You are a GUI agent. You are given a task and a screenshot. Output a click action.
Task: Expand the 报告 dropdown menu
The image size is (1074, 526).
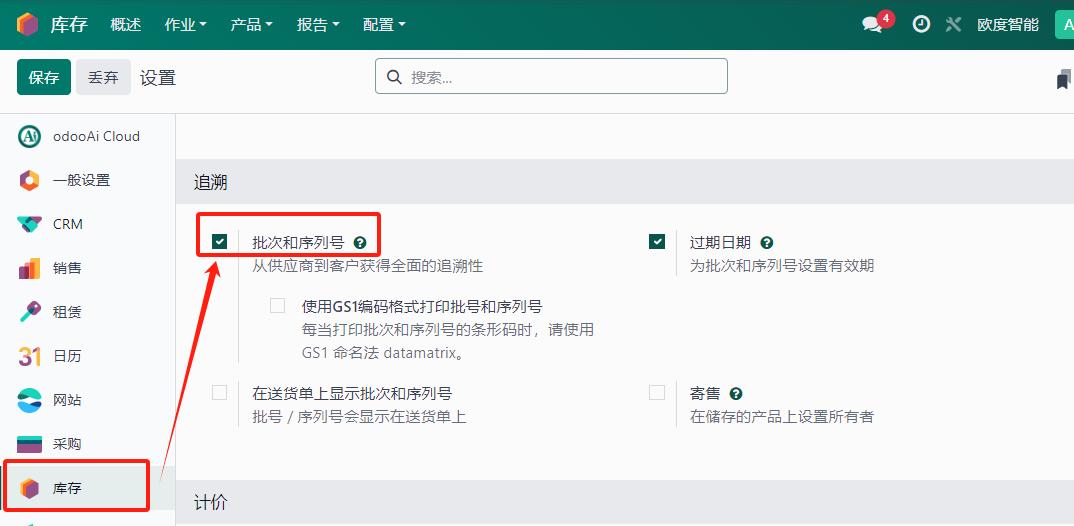(318, 25)
